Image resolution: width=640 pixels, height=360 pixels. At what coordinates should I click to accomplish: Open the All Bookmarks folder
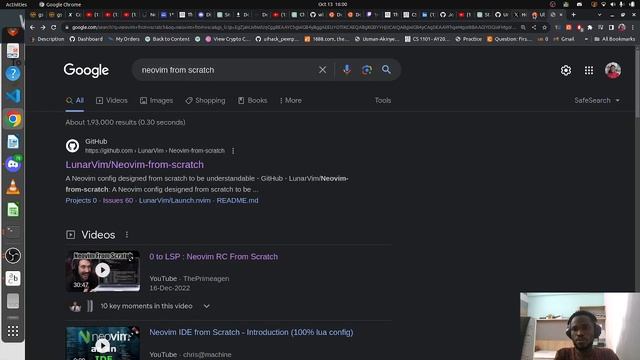click(x=615, y=39)
